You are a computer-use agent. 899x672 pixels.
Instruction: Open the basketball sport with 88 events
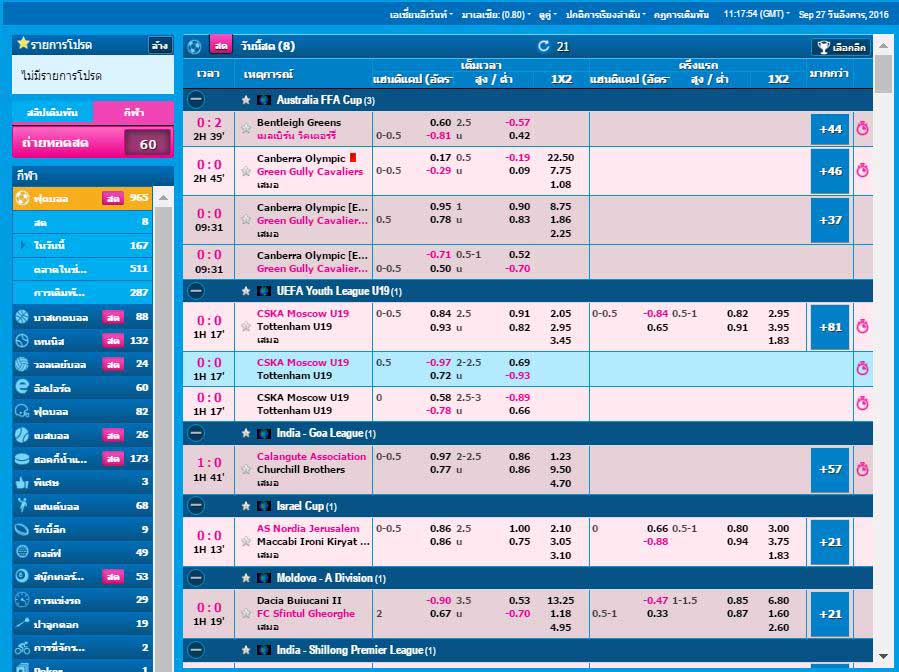(x=83, y=317)
